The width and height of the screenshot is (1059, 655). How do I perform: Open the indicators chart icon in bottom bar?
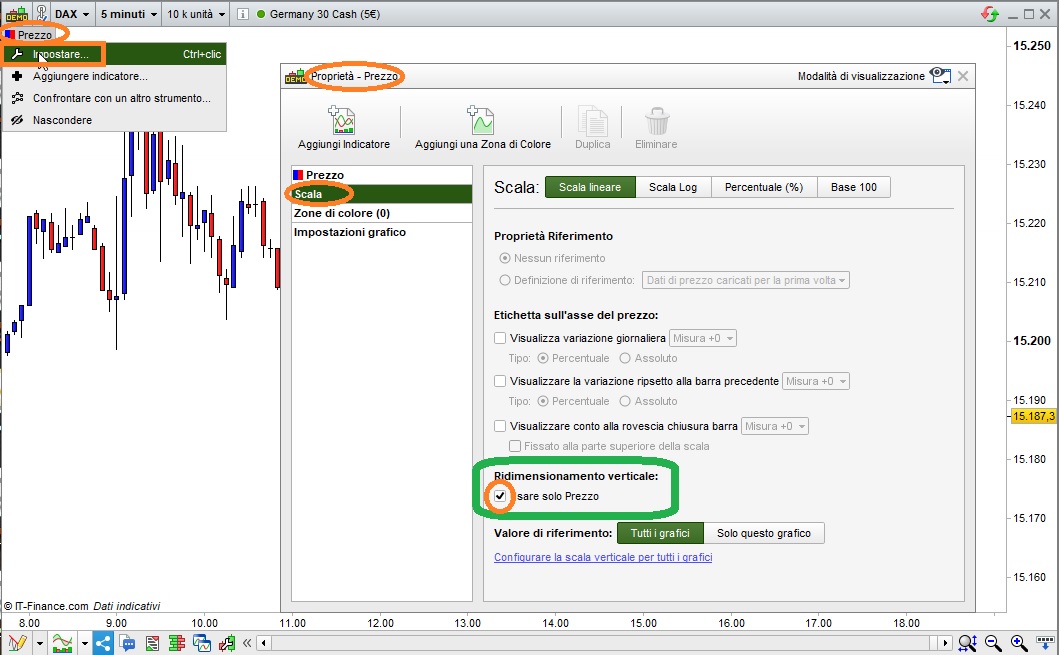[x=62, y=643]
